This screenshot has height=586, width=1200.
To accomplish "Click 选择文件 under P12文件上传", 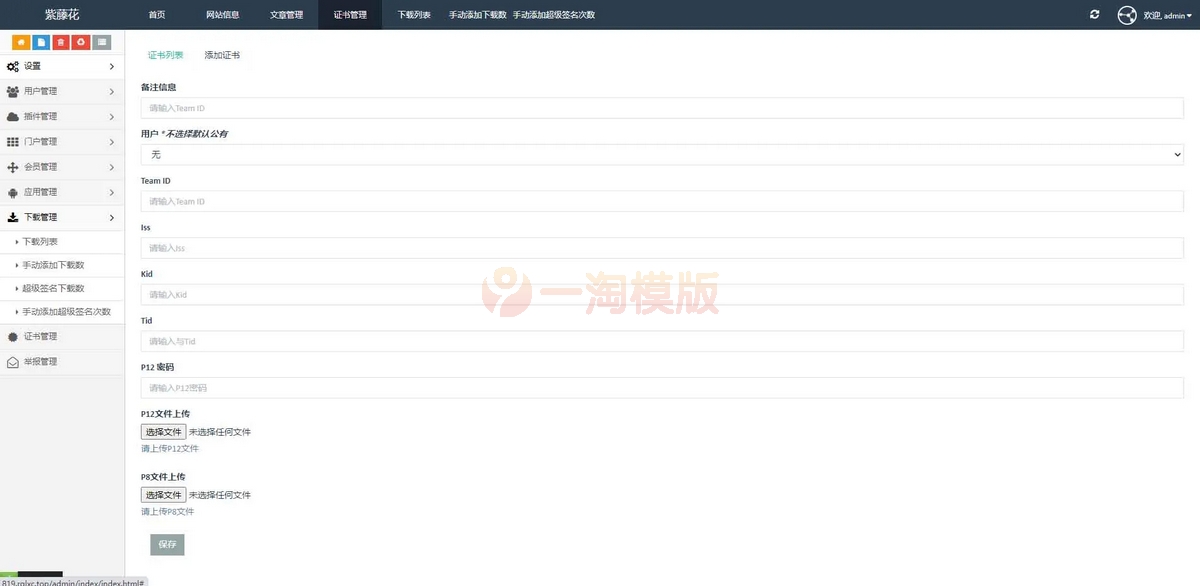I will pos(162,431).
